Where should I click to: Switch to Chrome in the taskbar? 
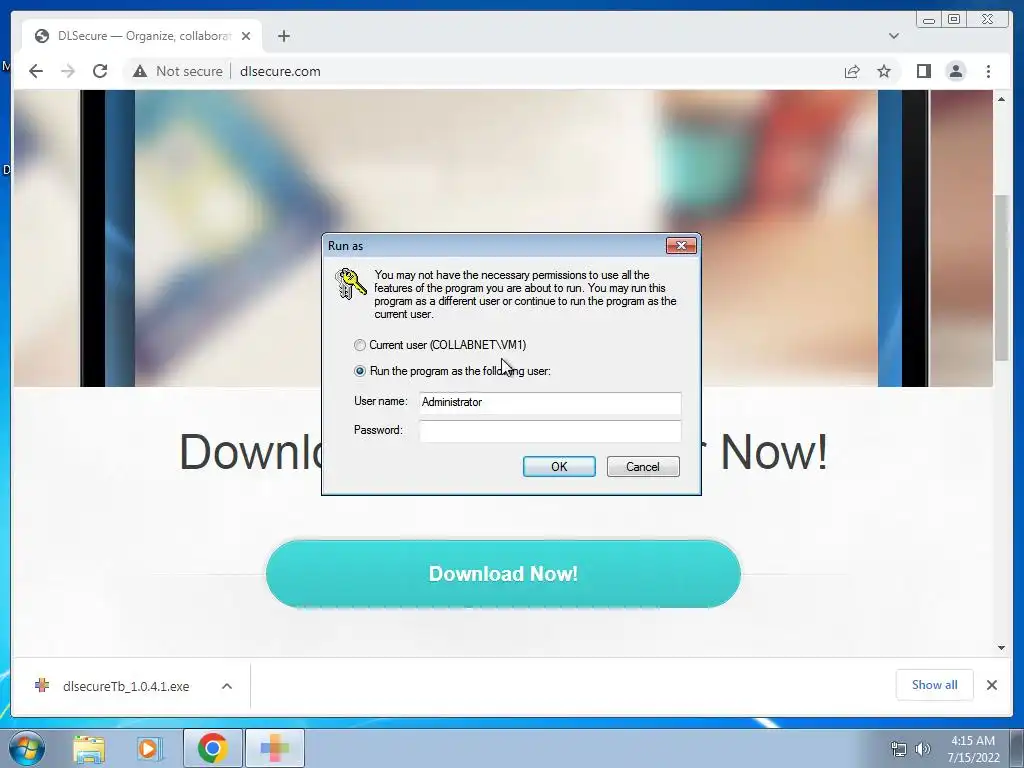(x=212, y=748)
